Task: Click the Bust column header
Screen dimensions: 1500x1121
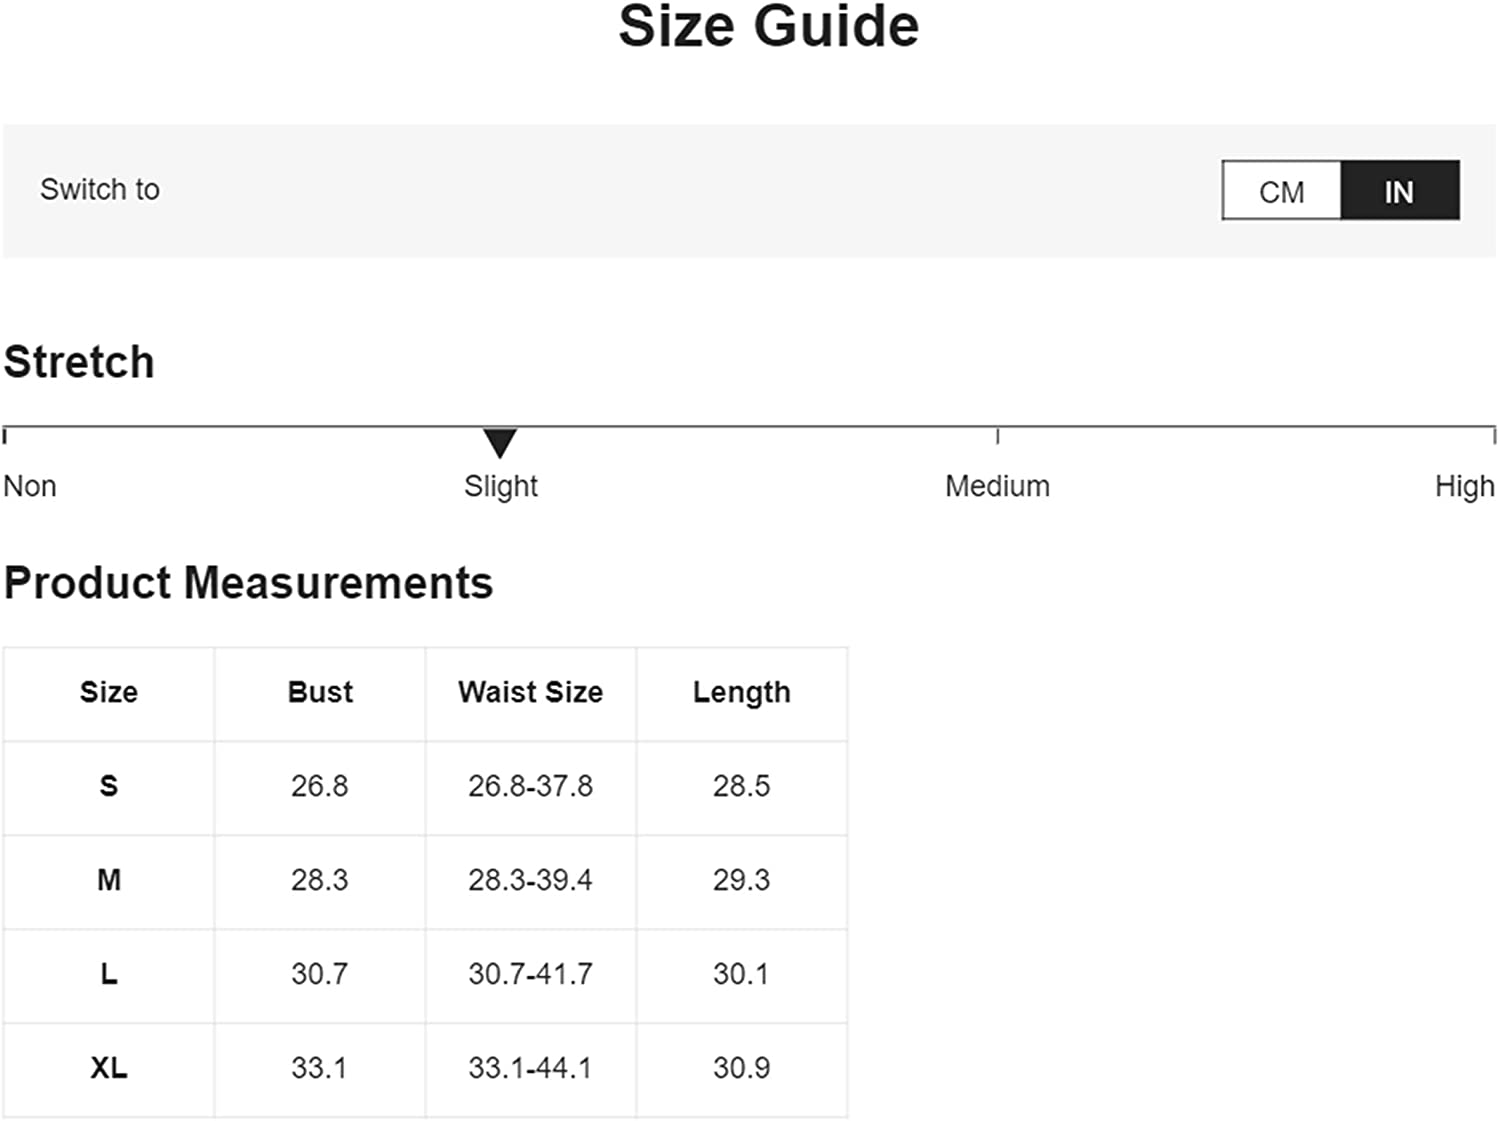Action: (320, 692)
